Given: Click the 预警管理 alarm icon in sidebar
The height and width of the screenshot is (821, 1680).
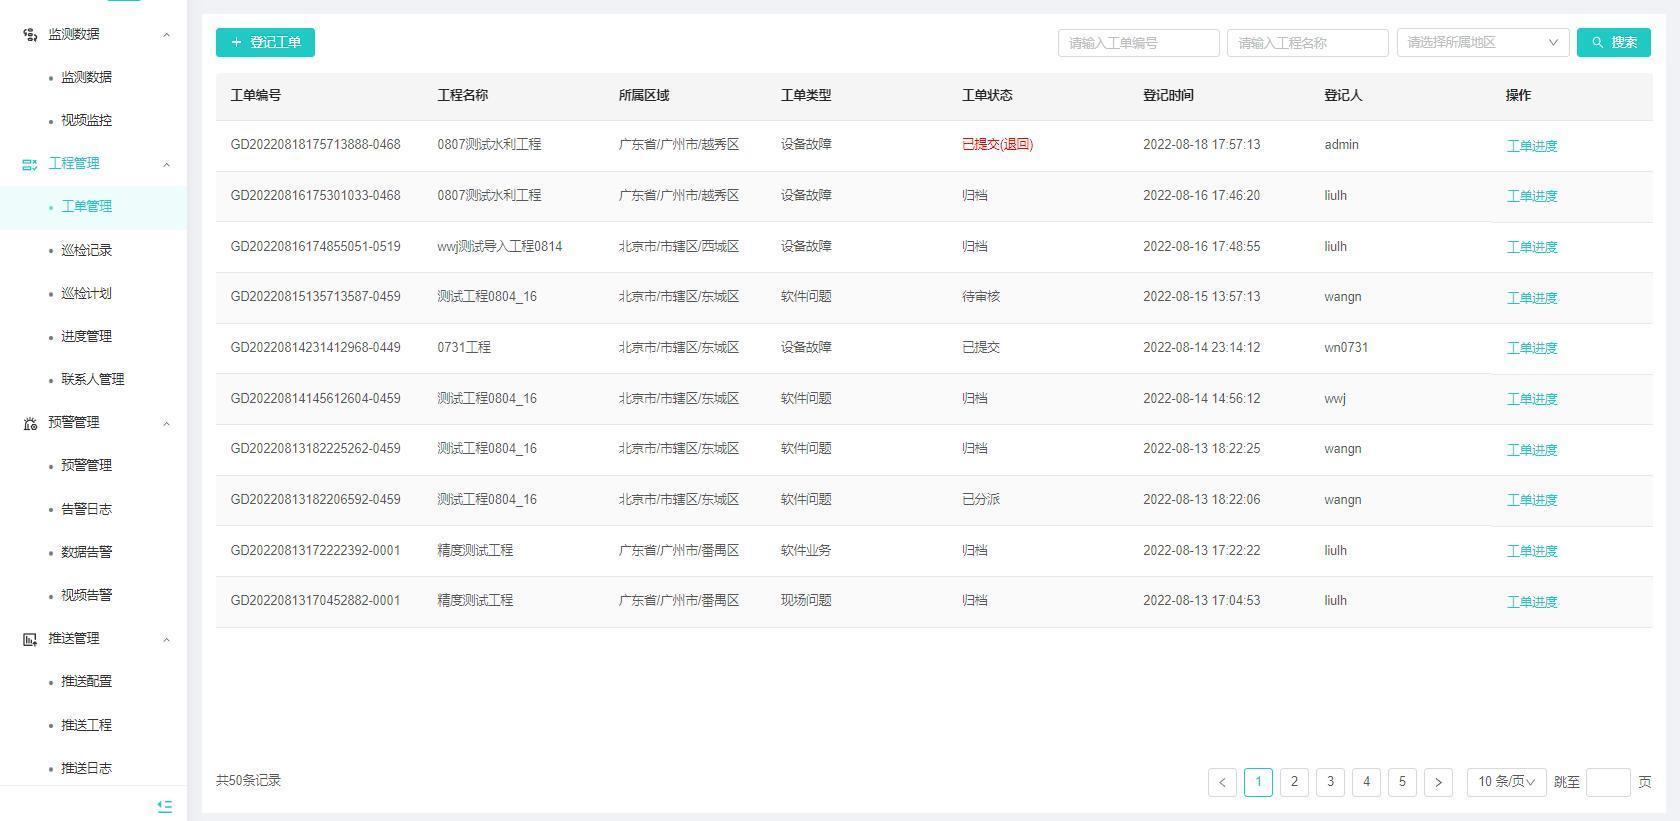Looking at the screenshot, I should 30,423.
